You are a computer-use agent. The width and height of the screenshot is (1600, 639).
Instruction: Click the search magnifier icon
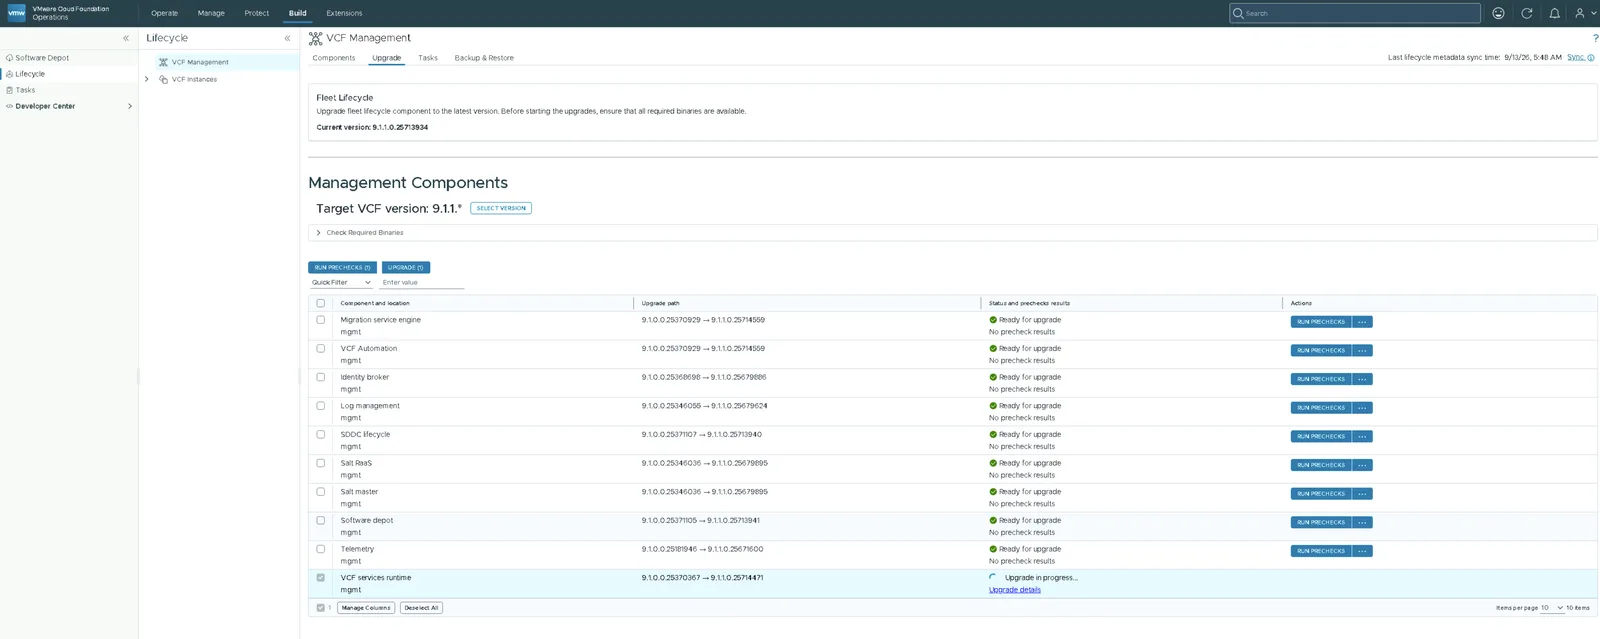[x=1238, y=13]
